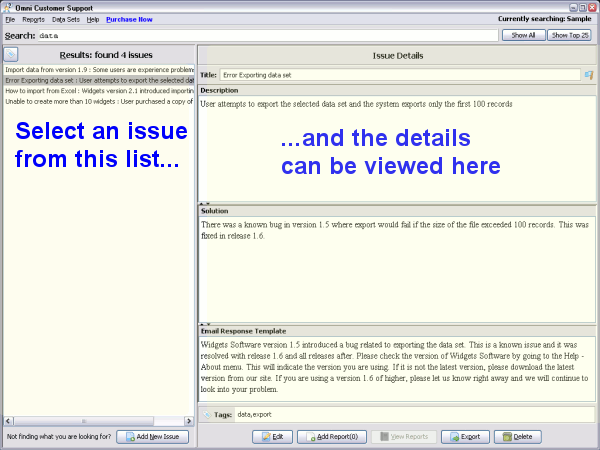Screen dimensions: 600x450
Task: Click the results list right scroll arrow
Action: 189,421
